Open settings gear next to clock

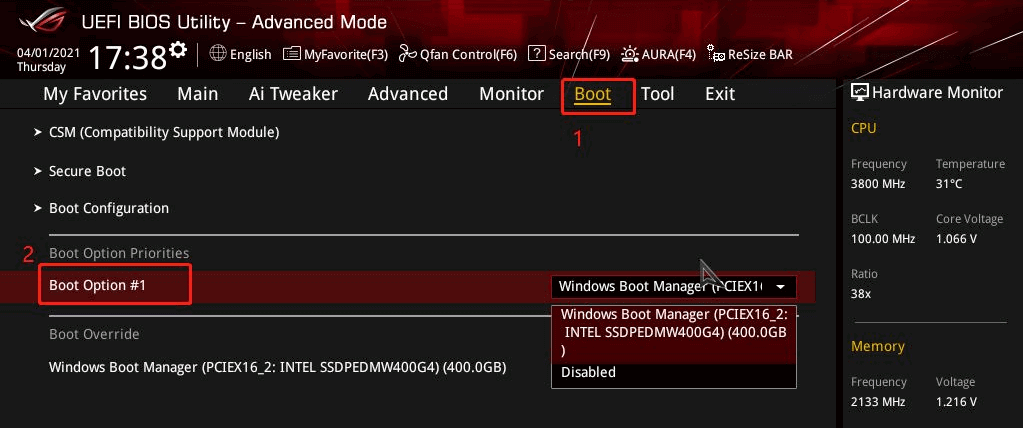(x=177, y=50)
